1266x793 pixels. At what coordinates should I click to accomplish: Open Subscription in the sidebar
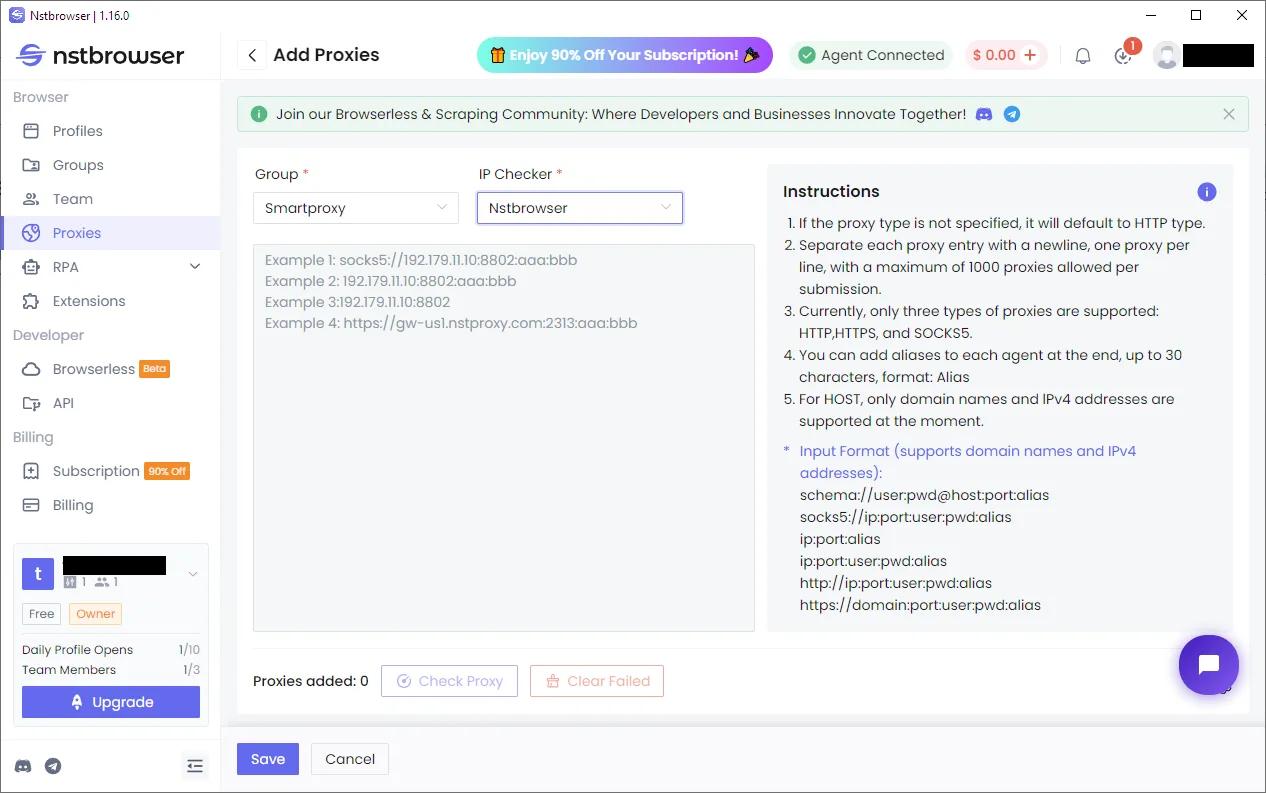click(x=110, y=471)
